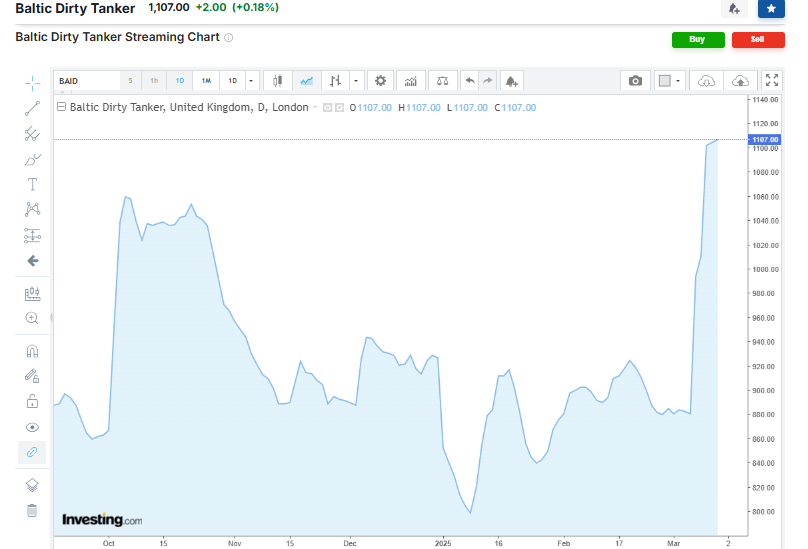This screenshot has height=549, width=808.
Task: Click the green Buy button
Action: click(697, 40)
